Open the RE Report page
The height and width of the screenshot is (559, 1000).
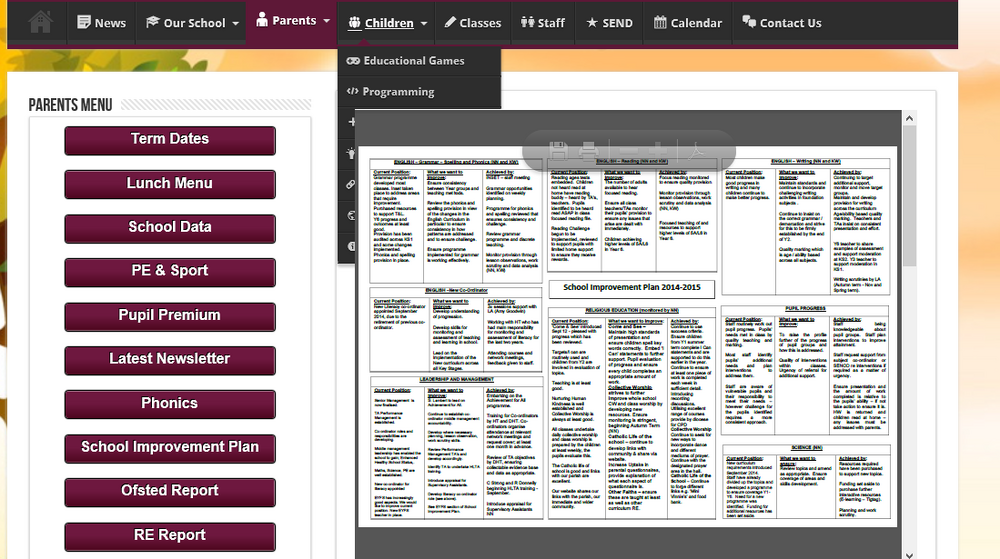(170, 536)
